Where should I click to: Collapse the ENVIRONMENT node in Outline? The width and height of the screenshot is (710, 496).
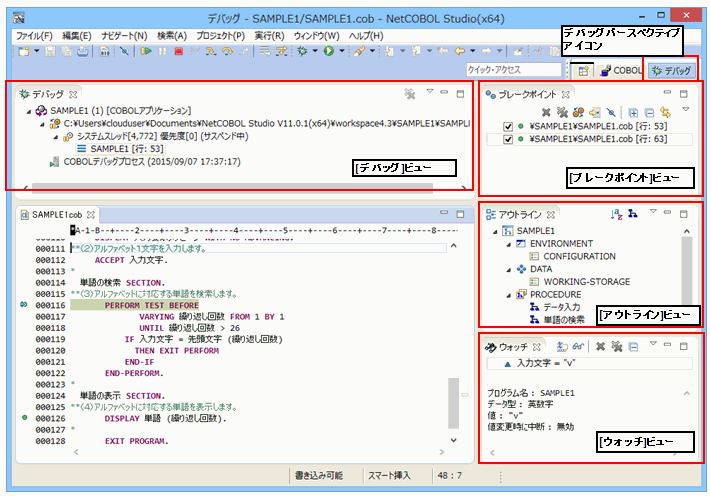[x=509, y=244]
